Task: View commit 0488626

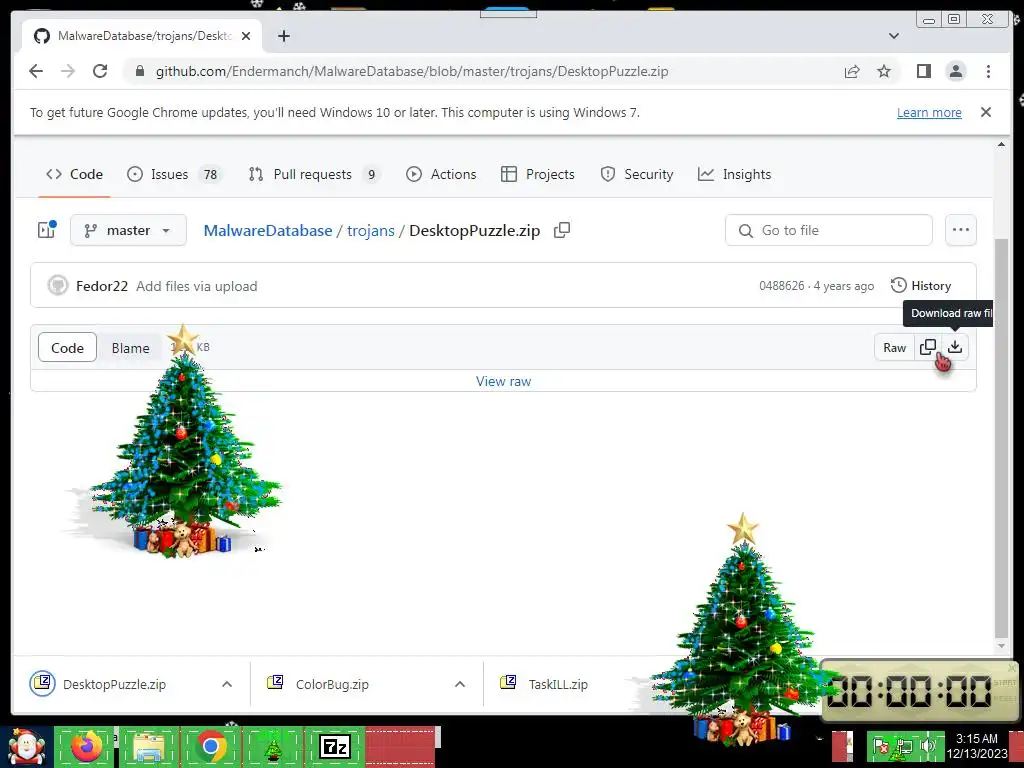Action: coord(781,285)
